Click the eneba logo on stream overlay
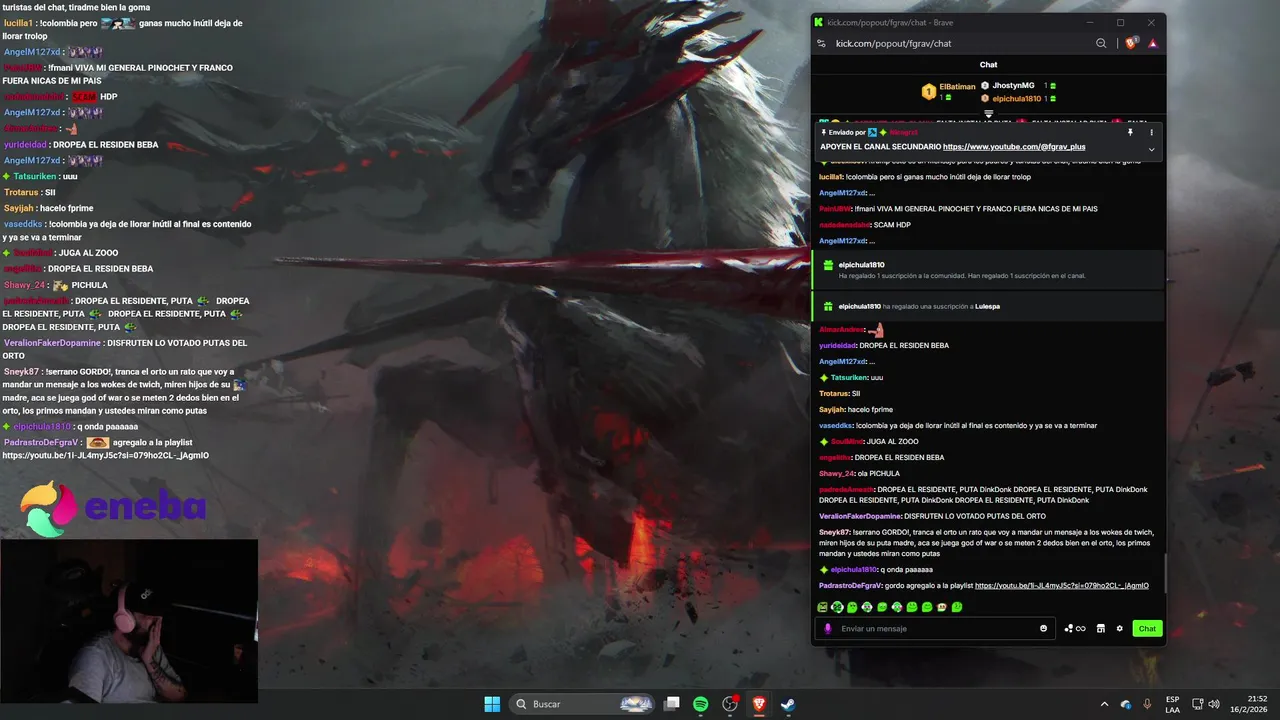Image resolution: width=1280 pixels, height=720 pixels. [112, 508]
